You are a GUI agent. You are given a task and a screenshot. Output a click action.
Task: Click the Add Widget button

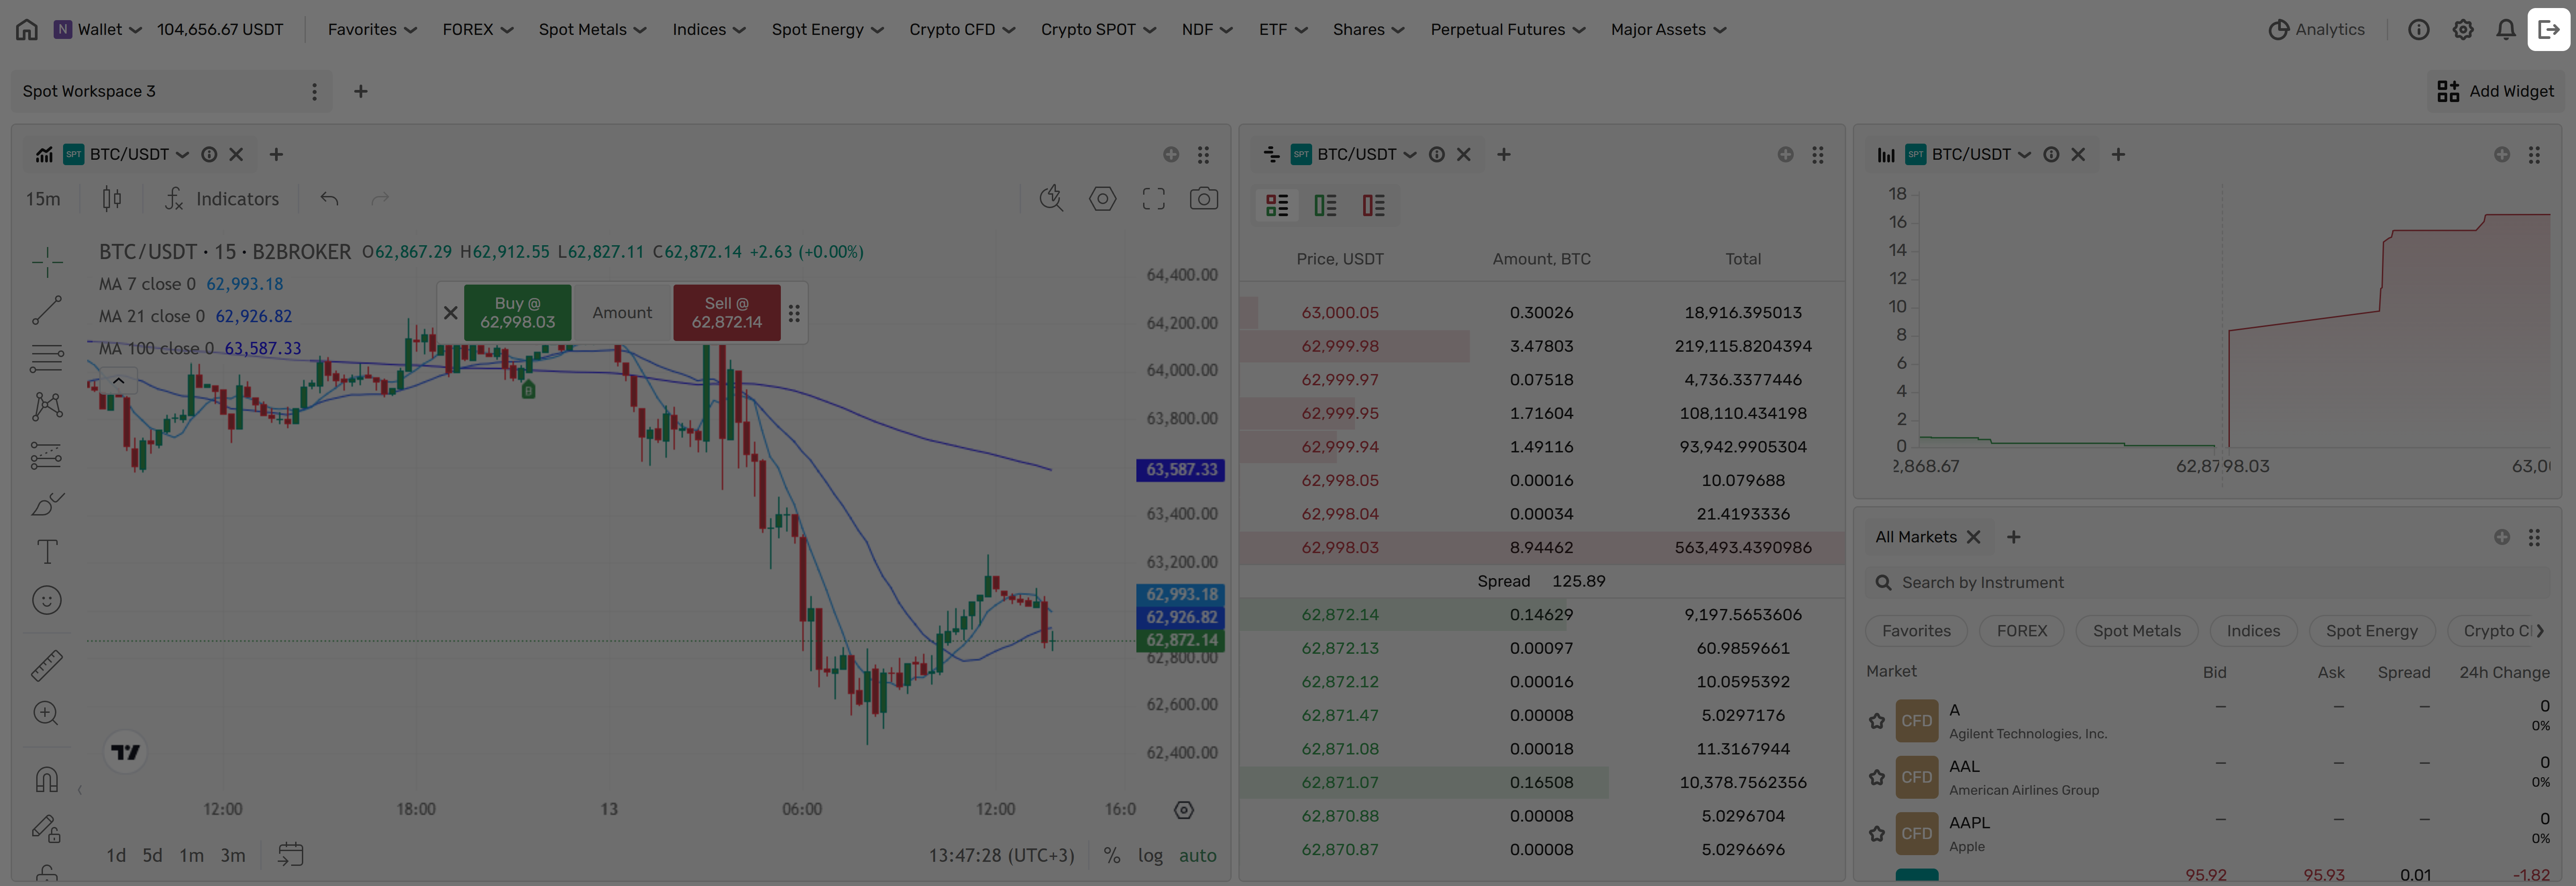click(2495, 92)
